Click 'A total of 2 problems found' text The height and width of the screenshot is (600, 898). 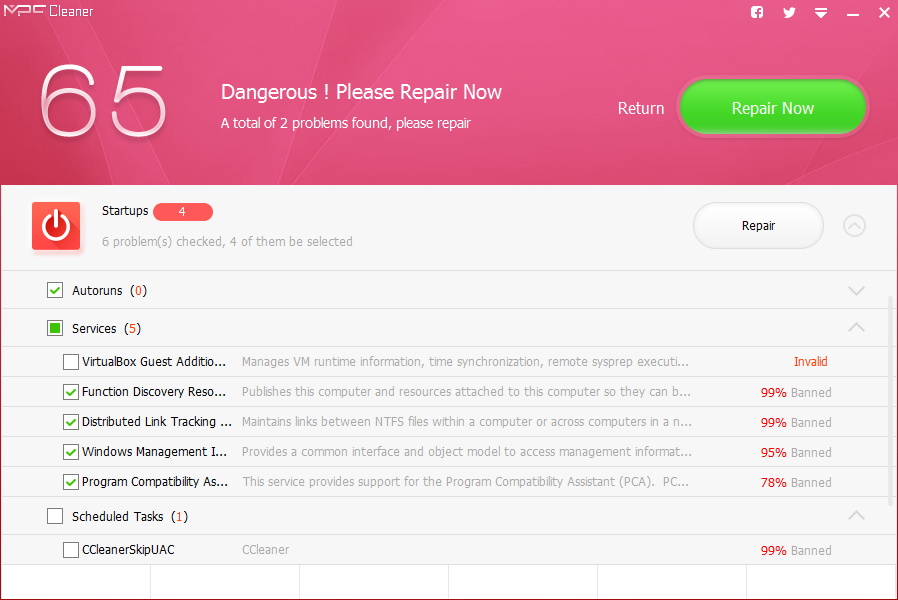click(x=345, y=123)
